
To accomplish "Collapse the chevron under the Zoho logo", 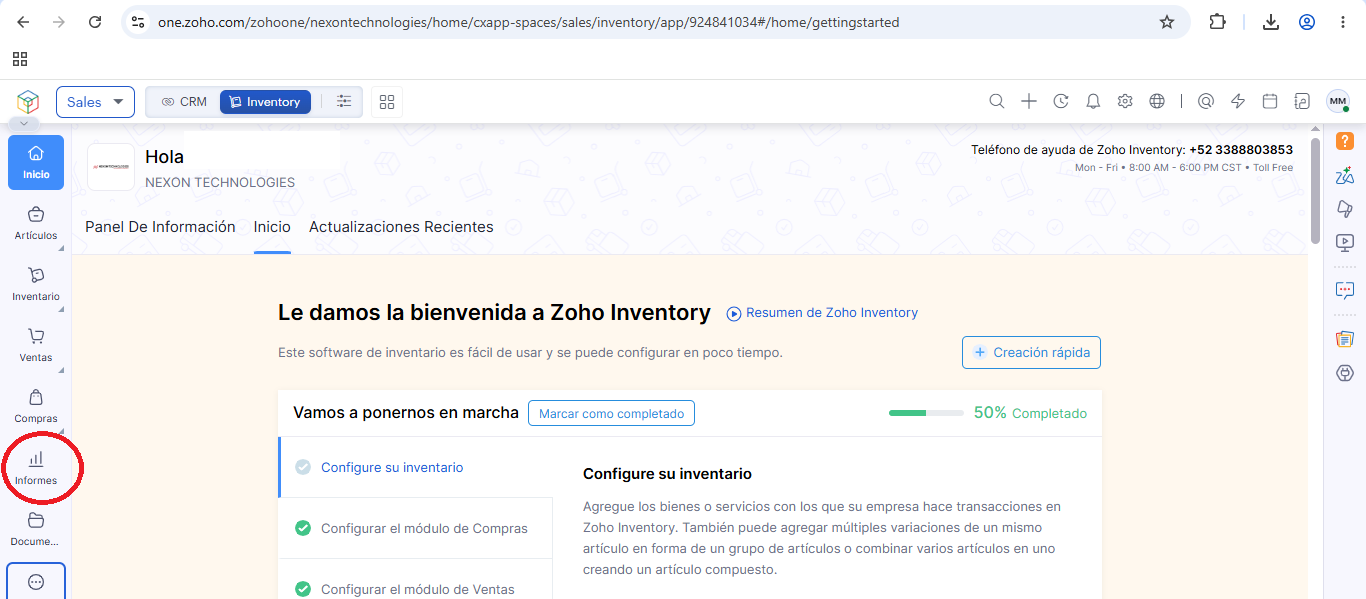I will coord(24,123).
